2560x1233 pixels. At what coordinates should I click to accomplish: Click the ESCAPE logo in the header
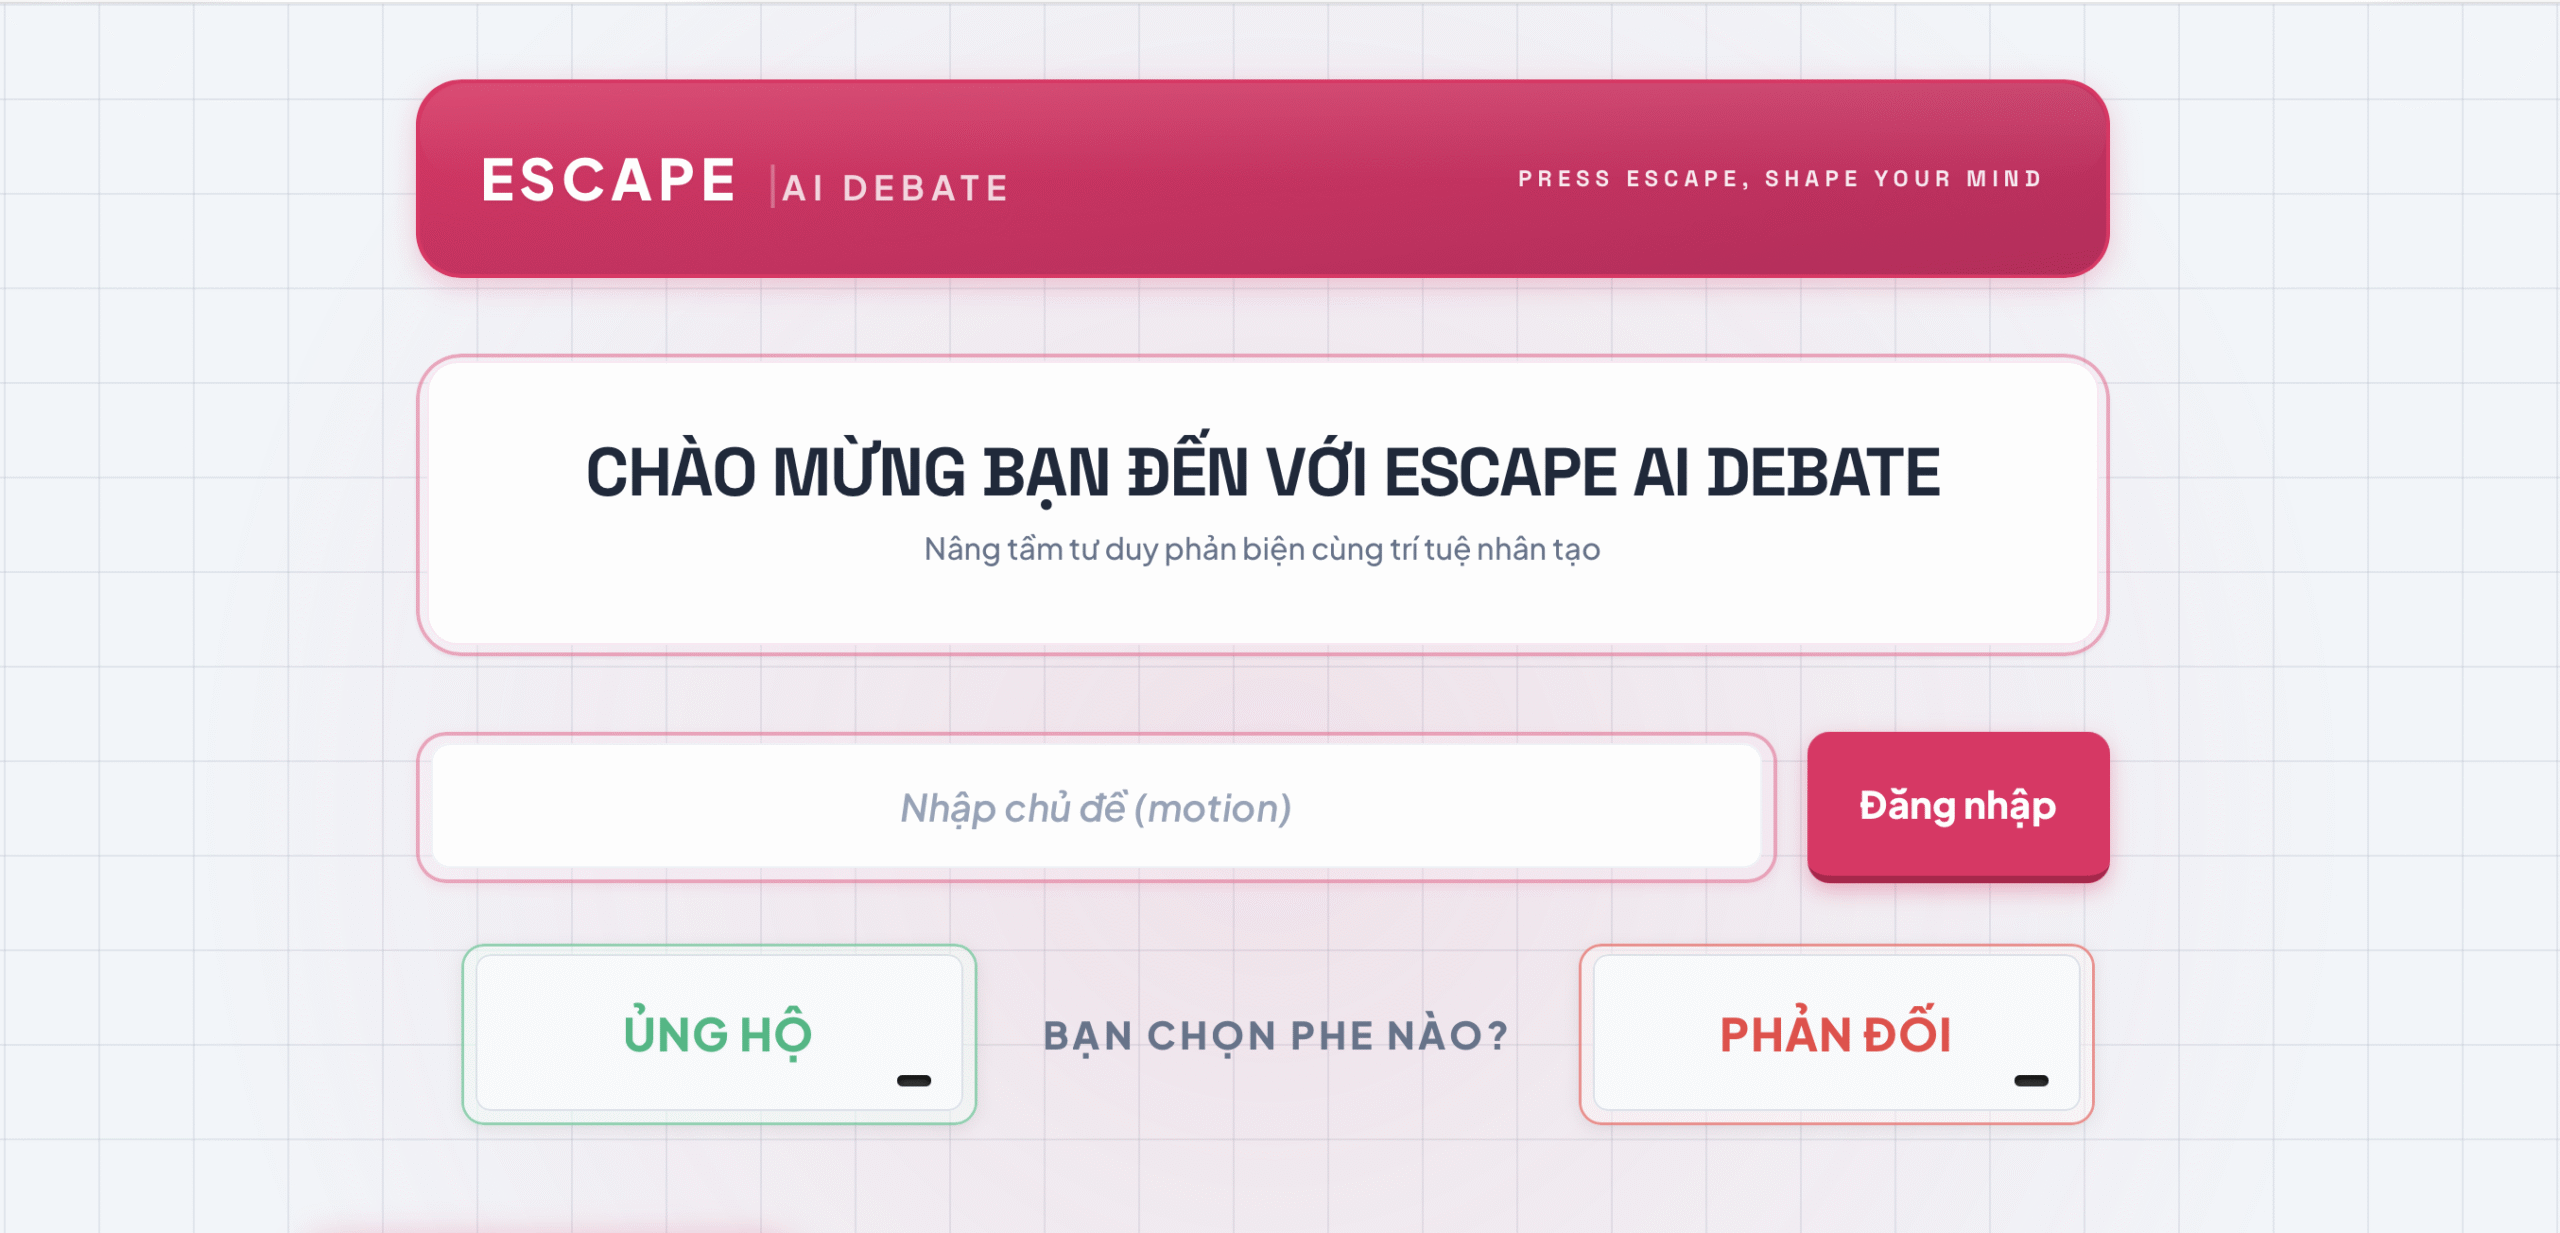click(x=608, y=181)
